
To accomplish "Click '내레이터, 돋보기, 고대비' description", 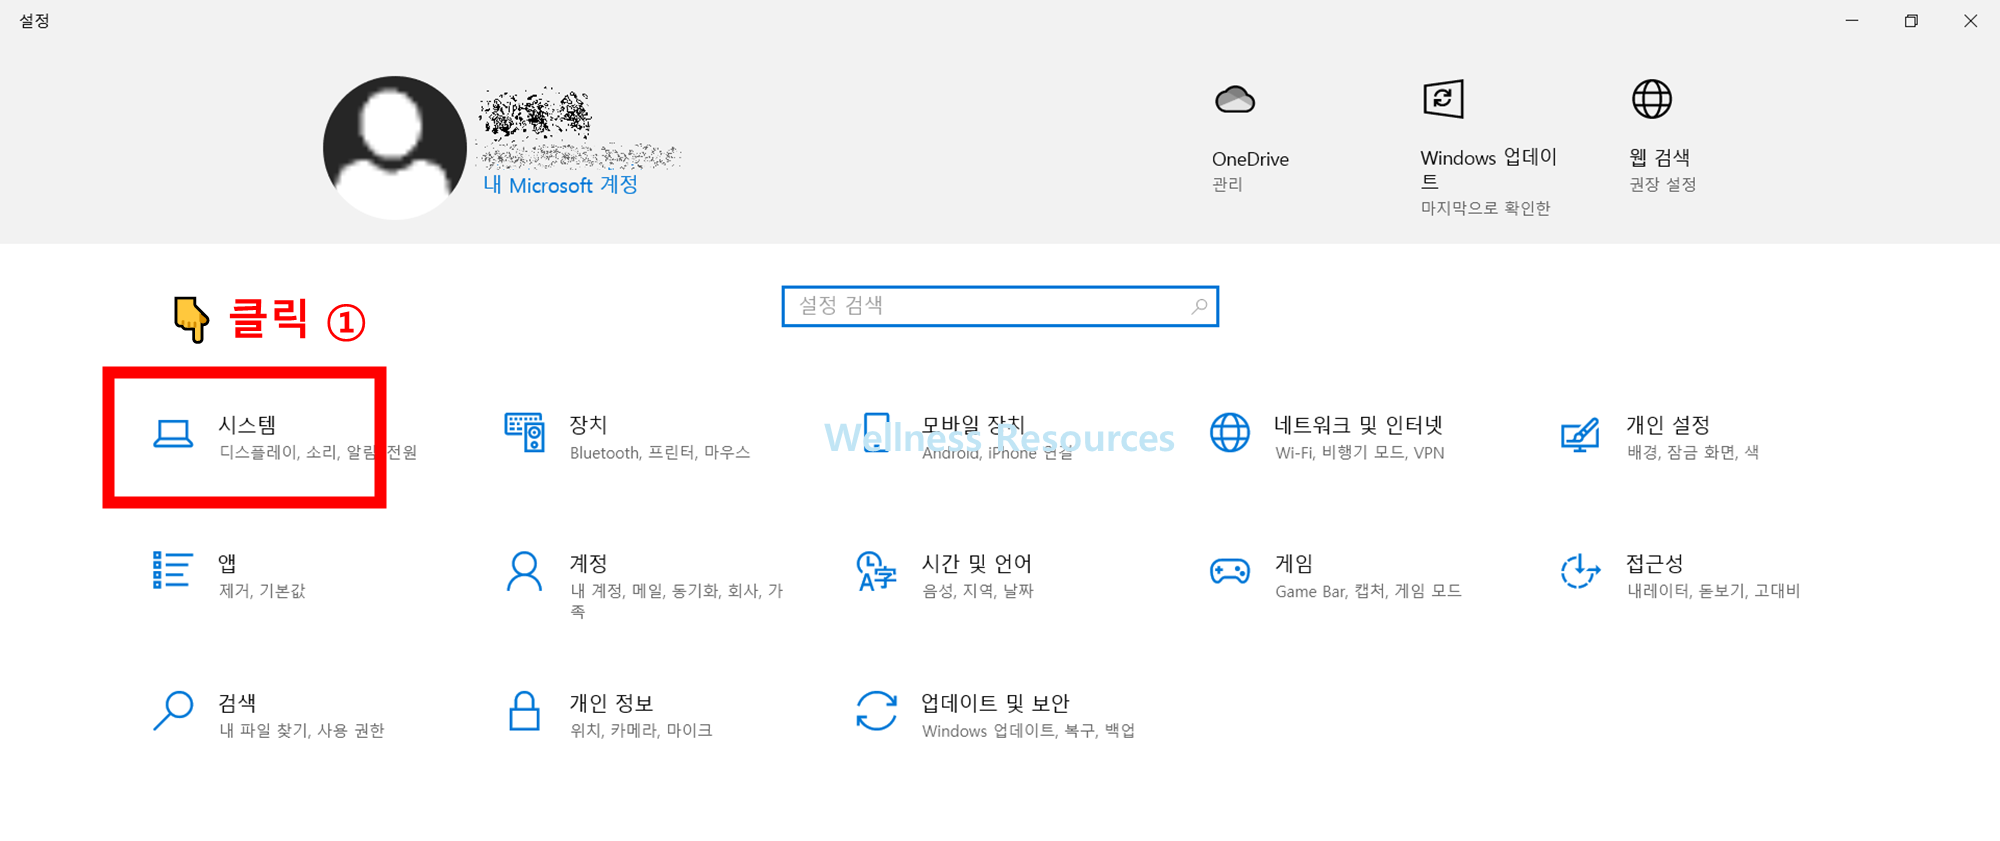I will 1714,591.
